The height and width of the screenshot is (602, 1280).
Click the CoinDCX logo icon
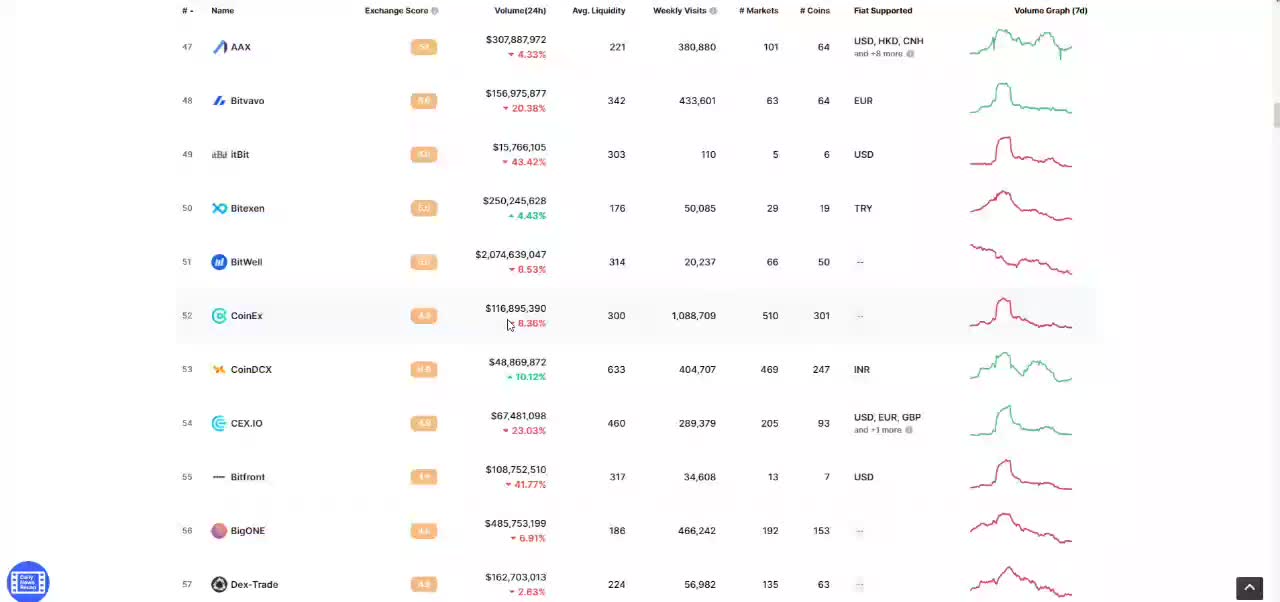click(x=219, y=369)
